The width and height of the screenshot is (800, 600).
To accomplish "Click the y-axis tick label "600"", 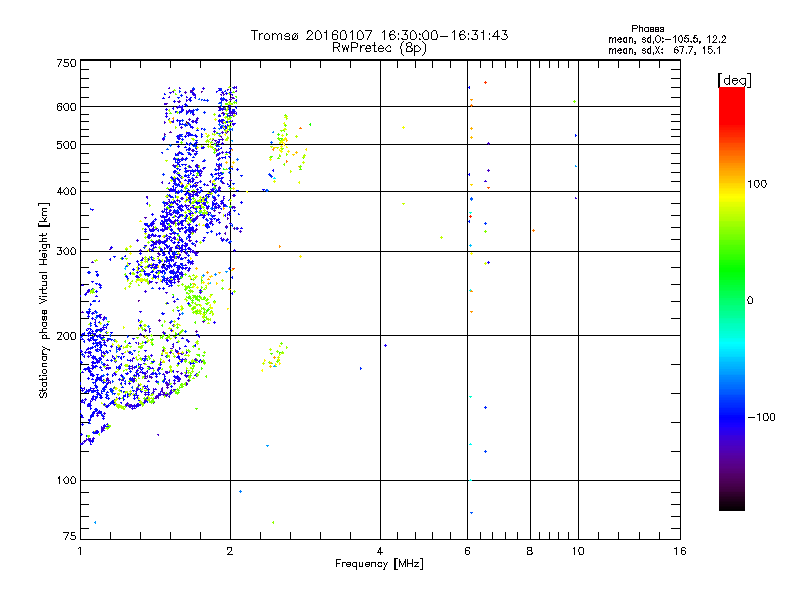I will [66, 107].
